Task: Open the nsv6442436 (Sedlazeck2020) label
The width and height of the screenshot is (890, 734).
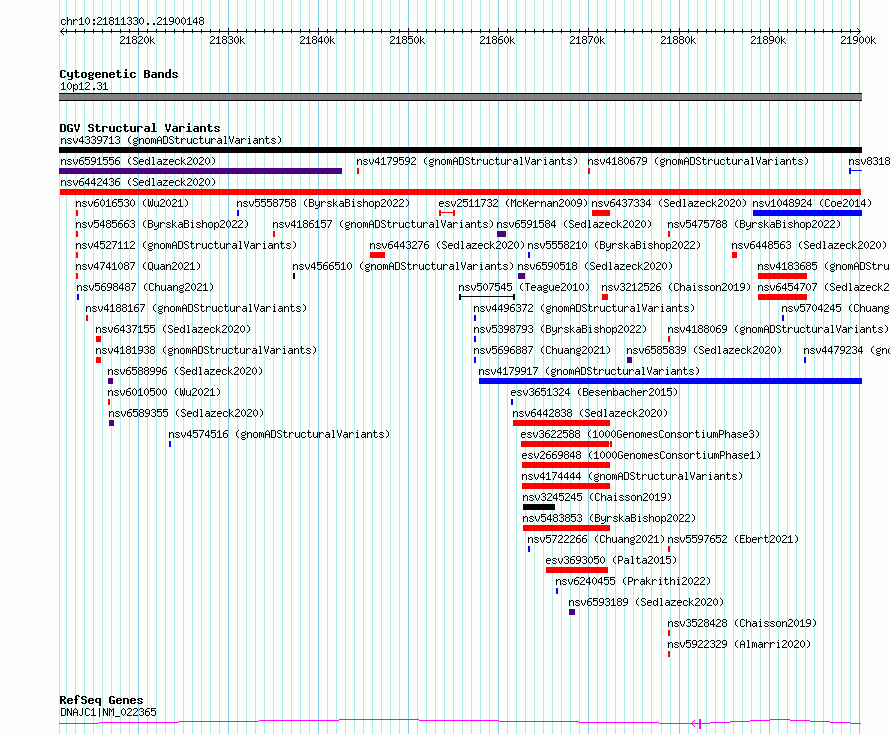Action: pyautogui.click(x=138, y=182)
